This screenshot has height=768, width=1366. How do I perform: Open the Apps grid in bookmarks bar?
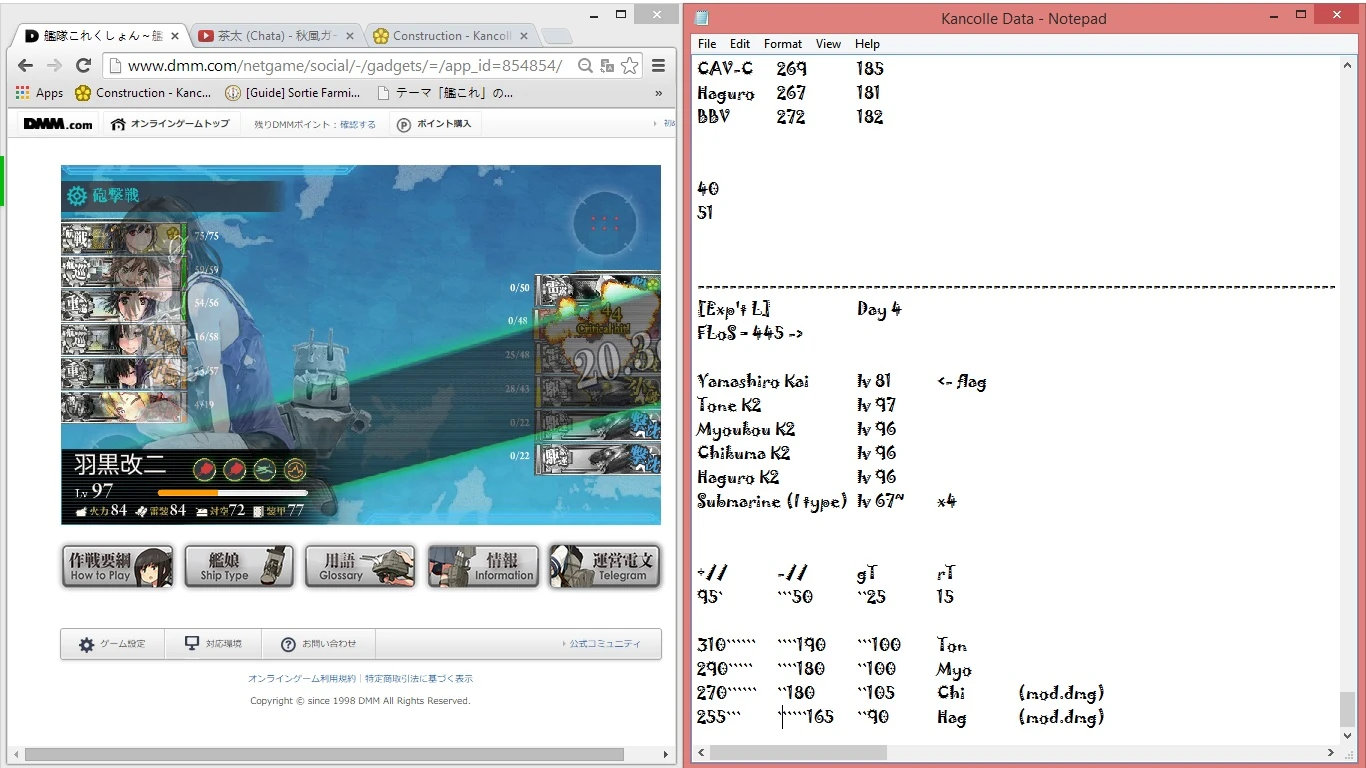40,93
